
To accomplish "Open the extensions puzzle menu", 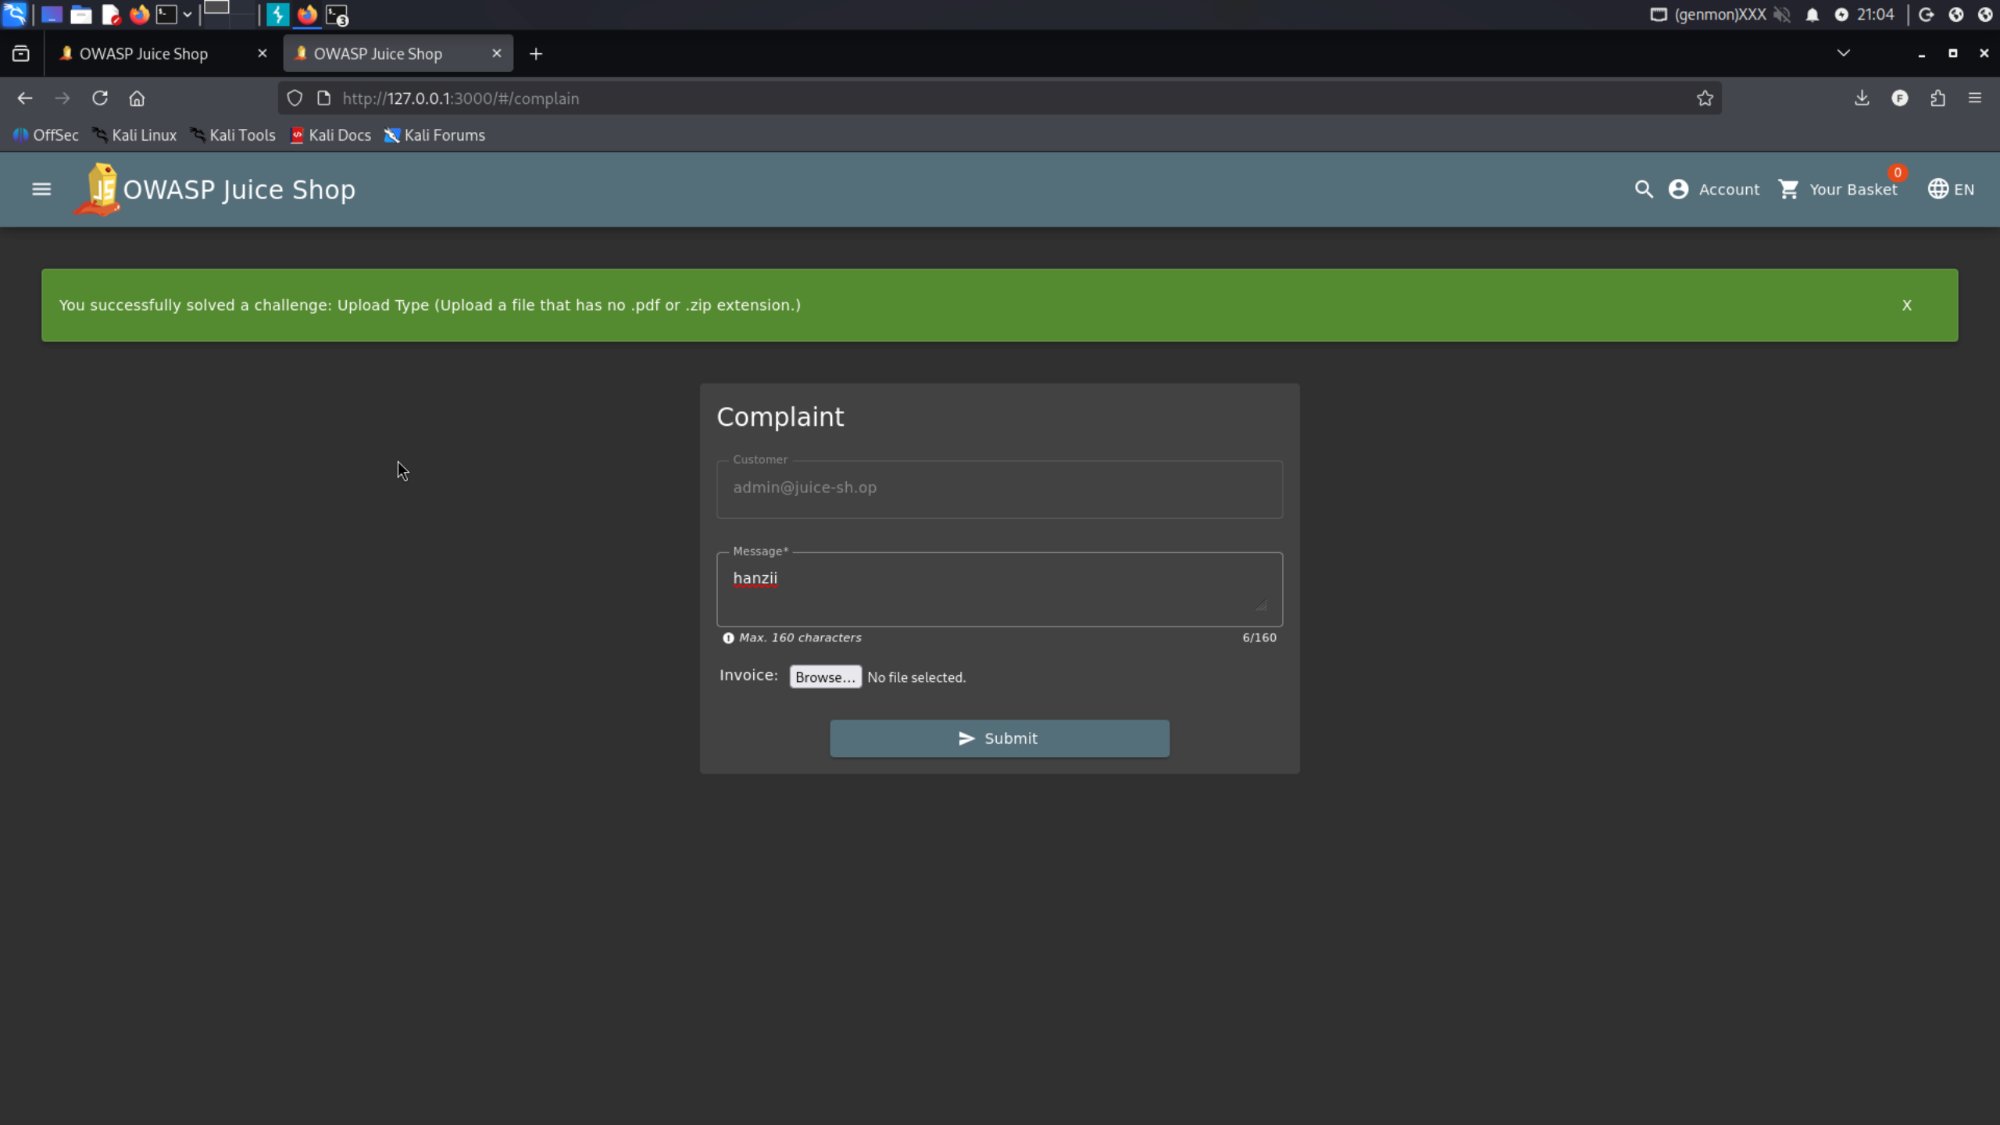I will pos(1937,98).
